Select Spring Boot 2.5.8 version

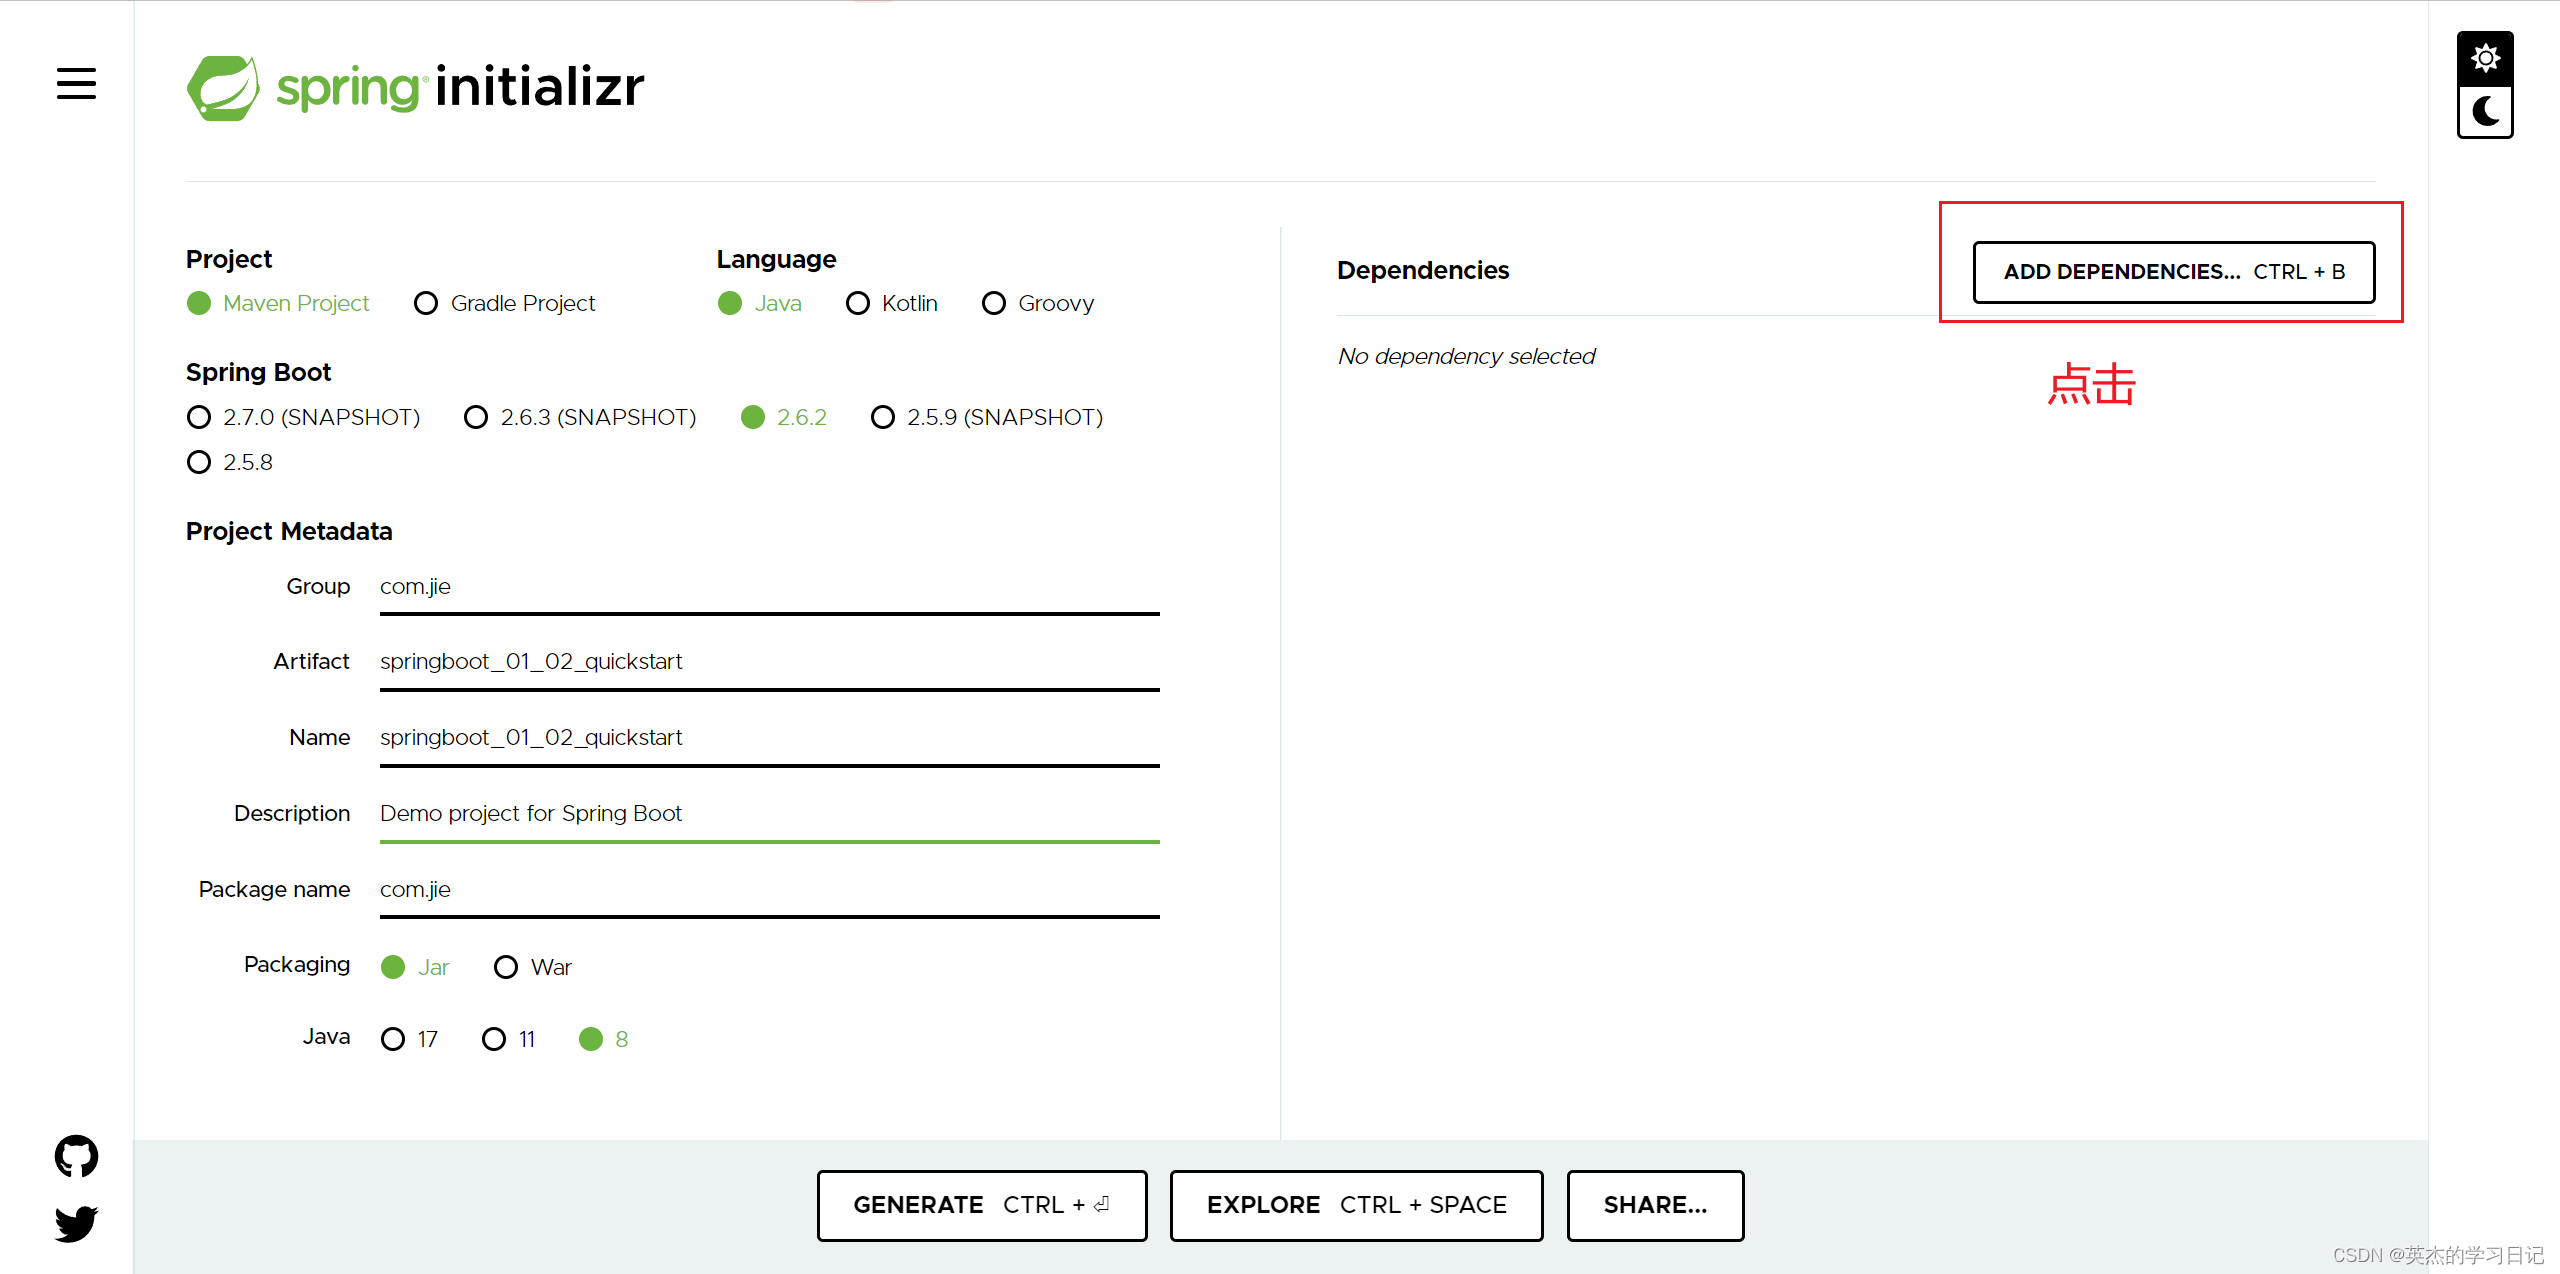tap(230, 462)
